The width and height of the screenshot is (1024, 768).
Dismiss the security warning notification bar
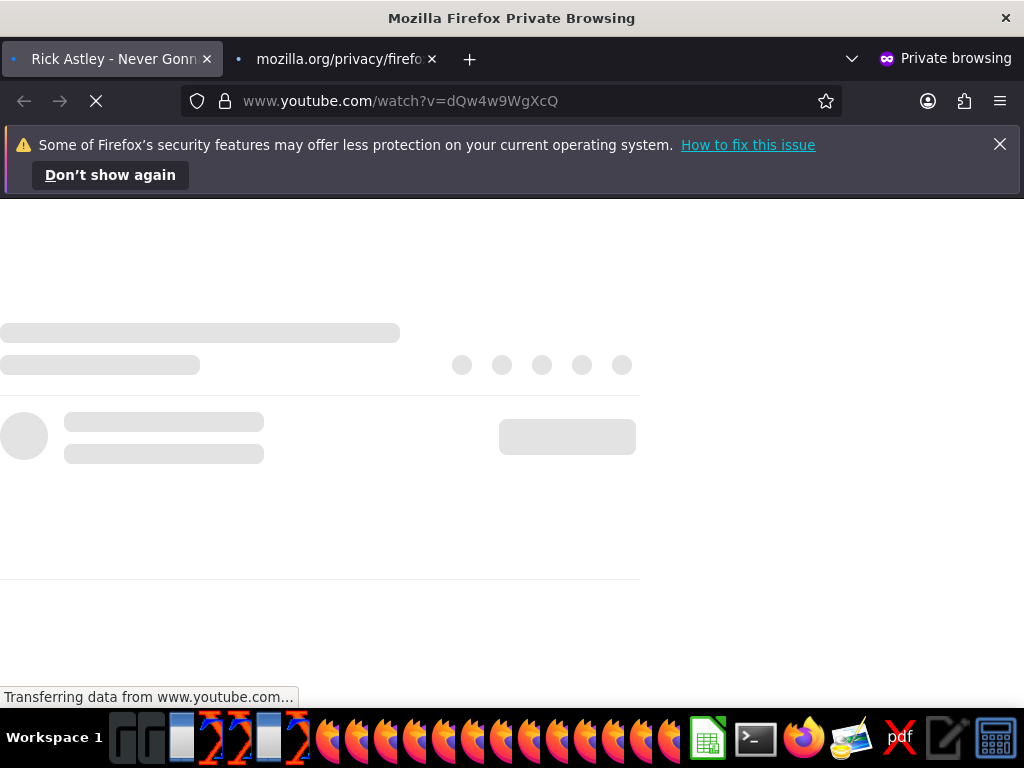pos(999,144)
